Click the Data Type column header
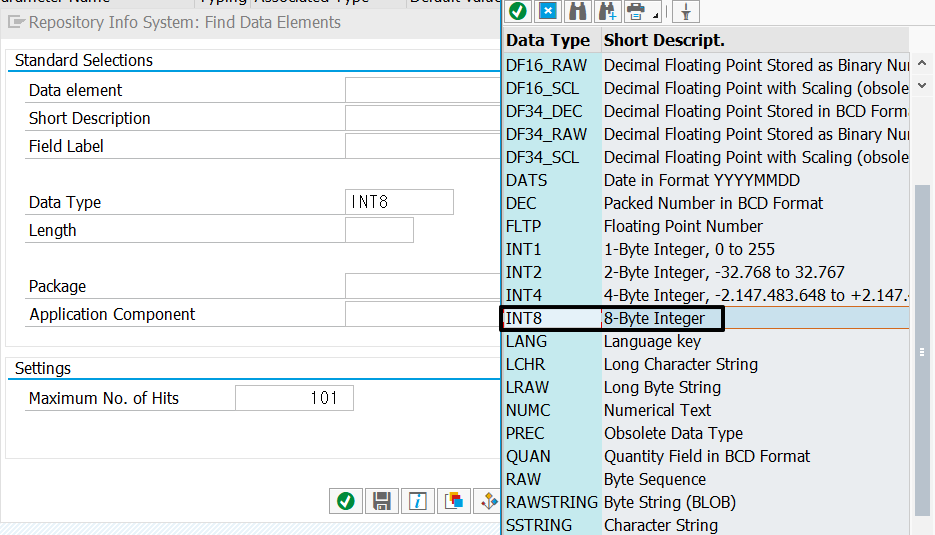935x535 pixels. pos(548,41)
